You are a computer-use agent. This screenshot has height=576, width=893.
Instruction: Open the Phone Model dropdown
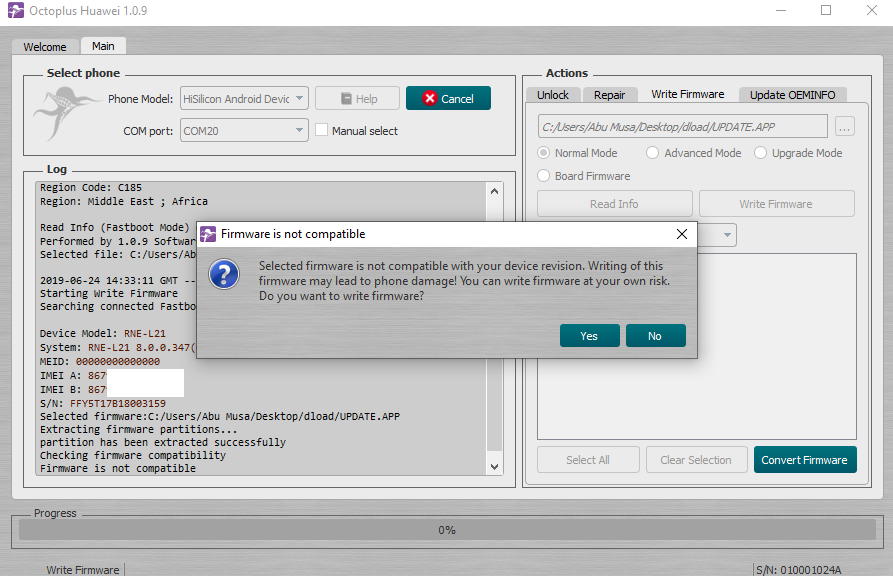[244, 99]
